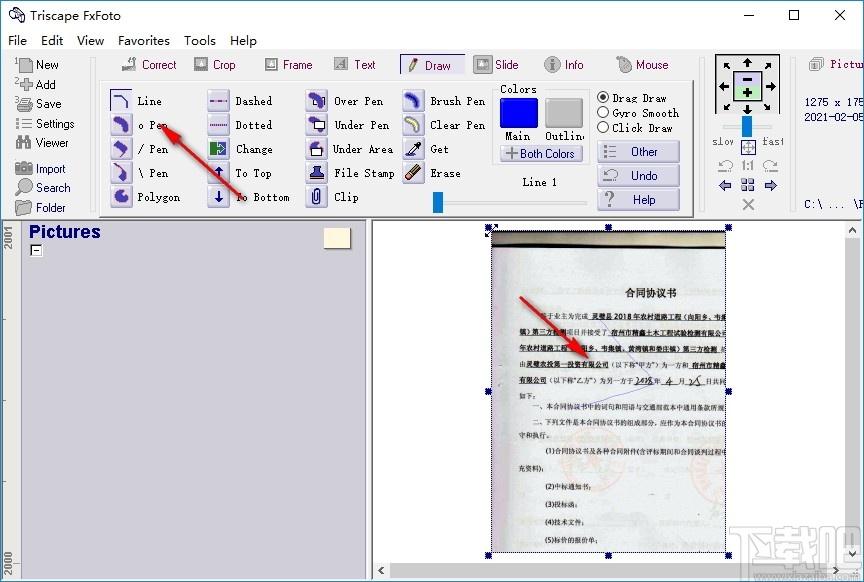Select the Under Area tool
Screen dimensions: 864x582
[317, 149]
